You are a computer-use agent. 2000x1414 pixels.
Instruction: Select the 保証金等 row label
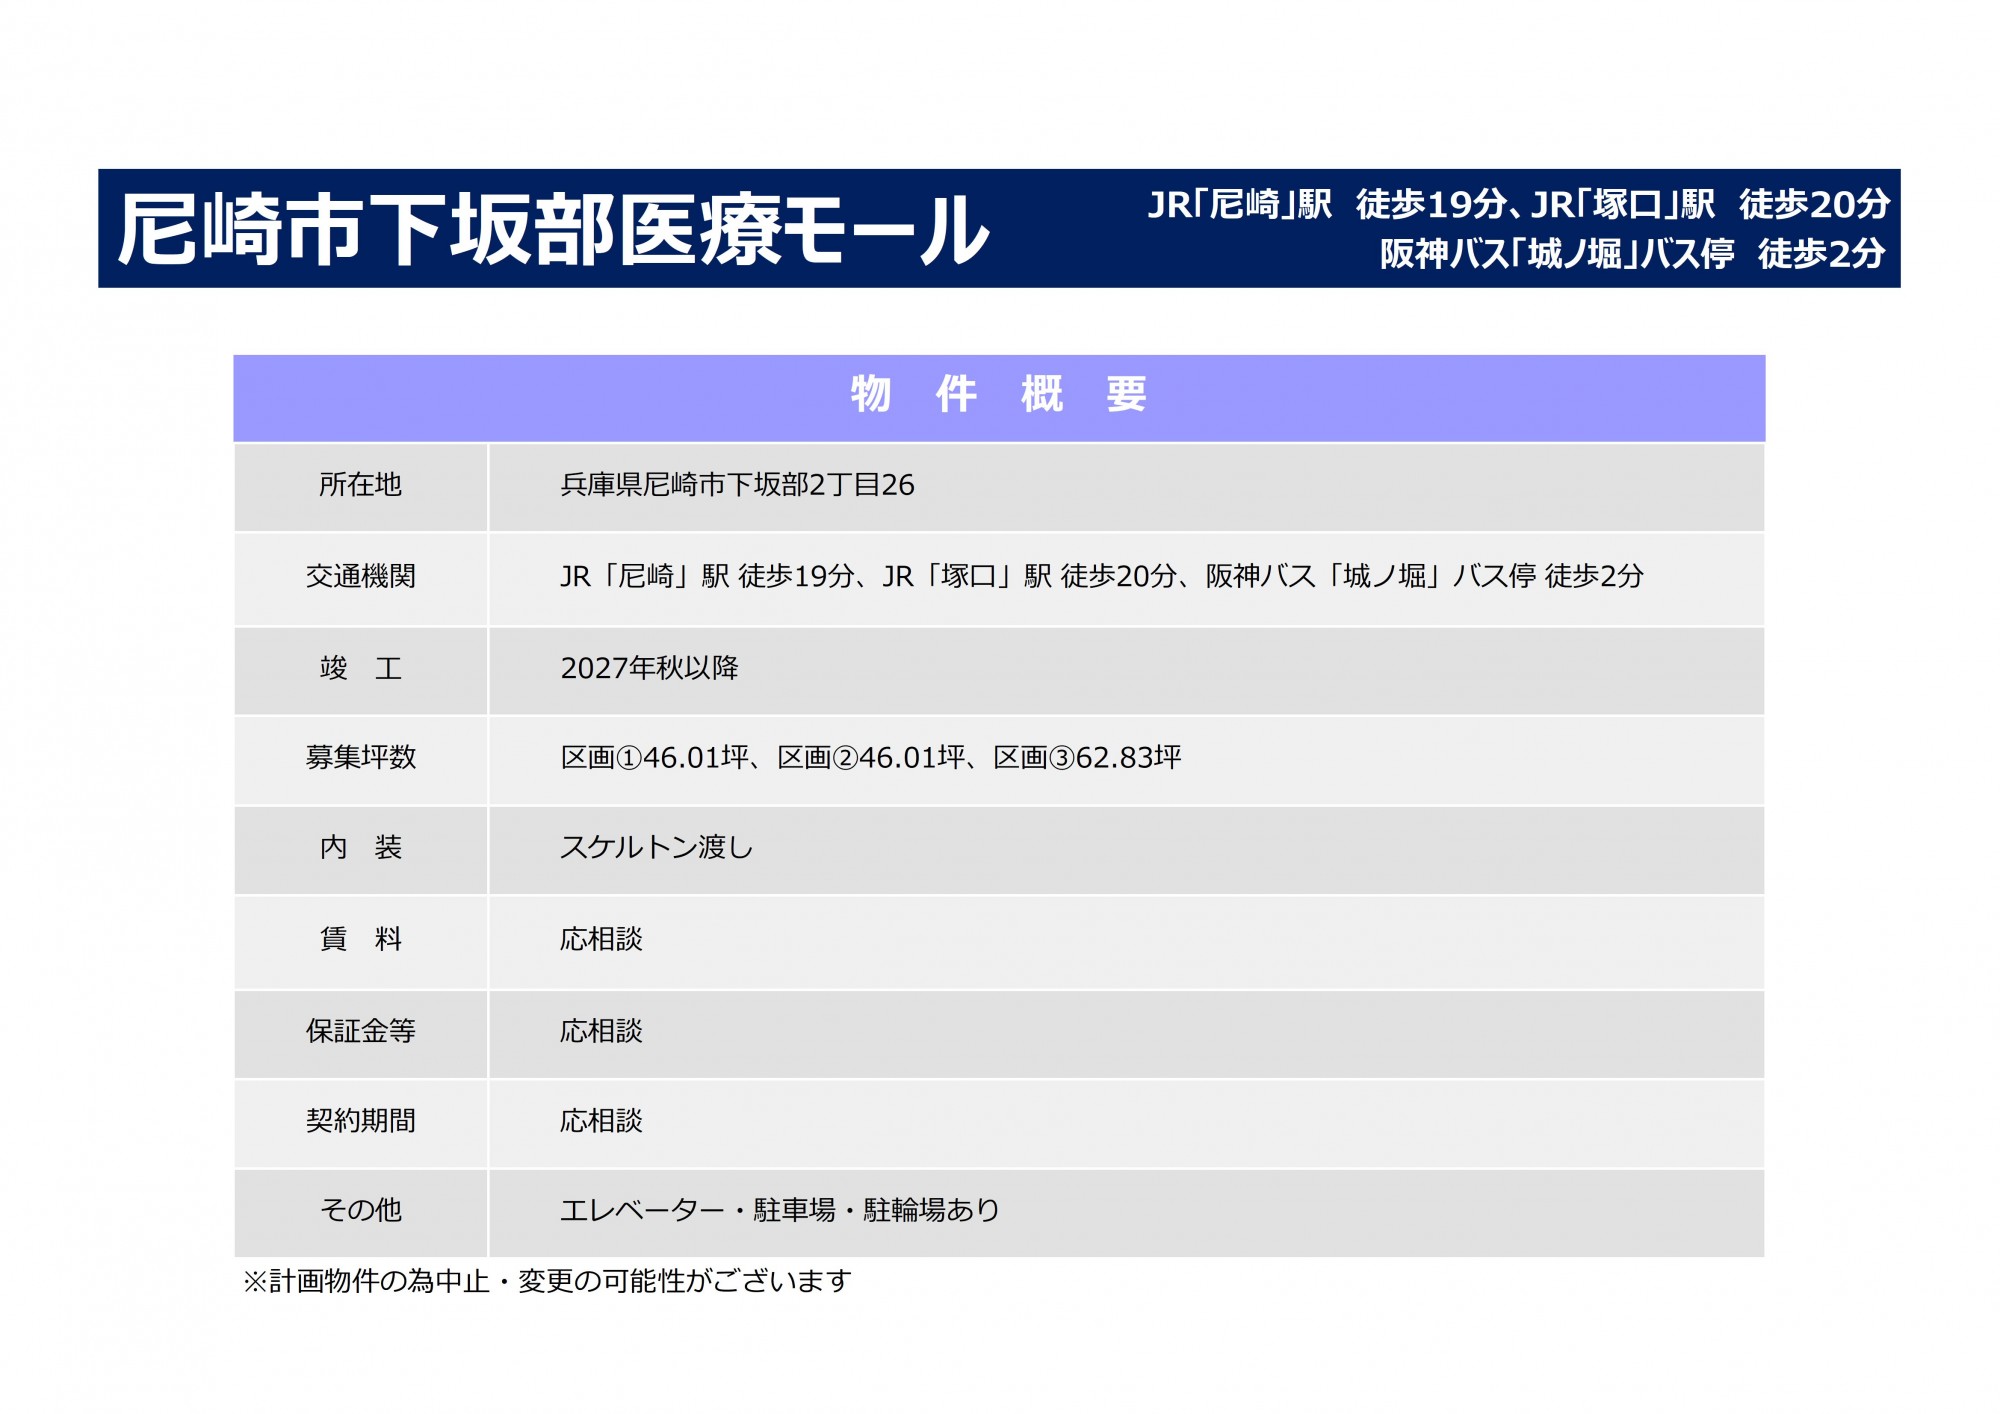[x=360, y=1031]
